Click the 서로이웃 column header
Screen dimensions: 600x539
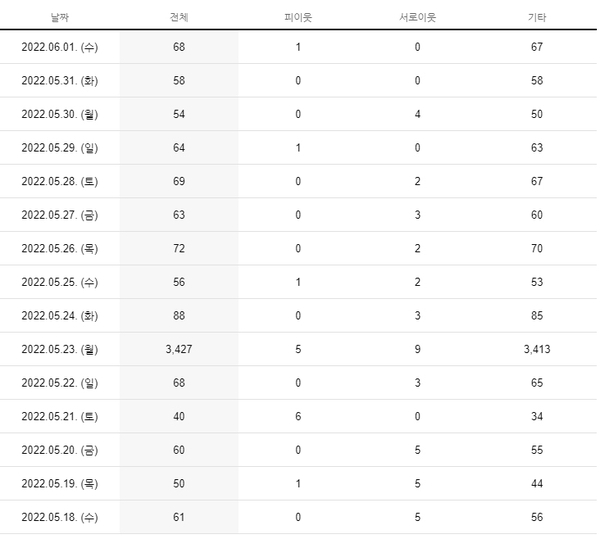pos(417,17)
